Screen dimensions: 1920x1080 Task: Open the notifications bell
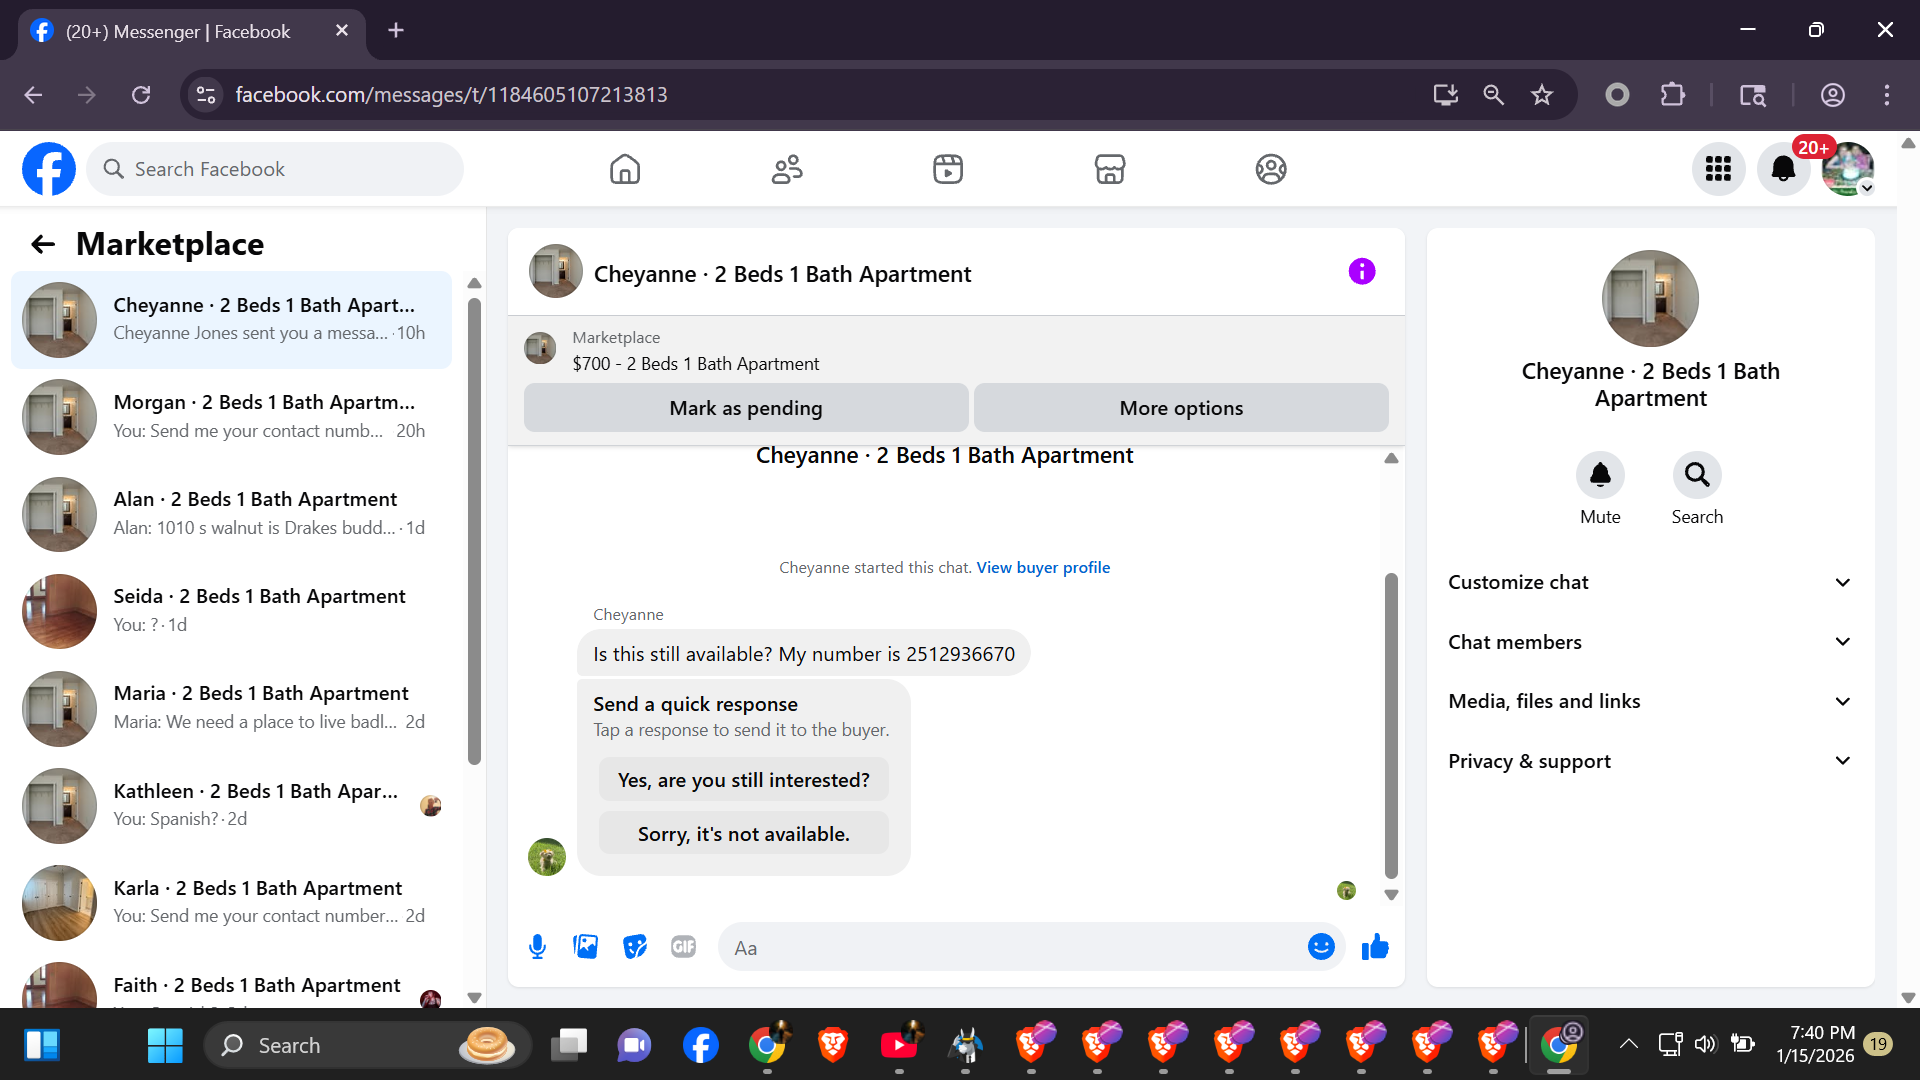[x=1783, y=169]
